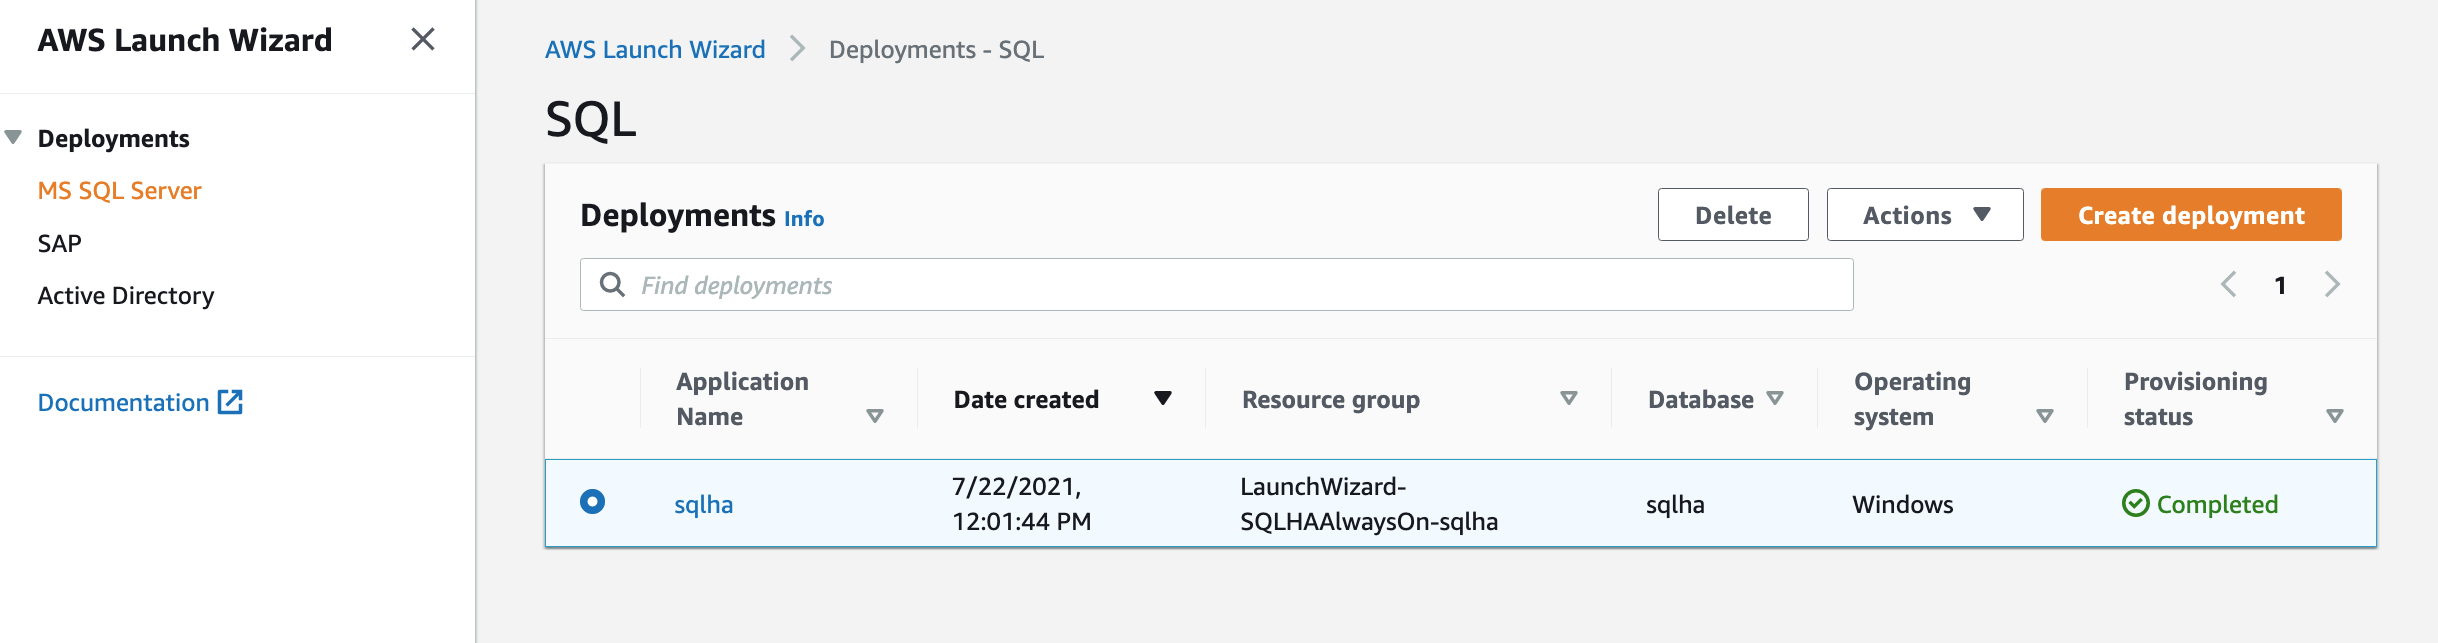Click the Create deployment button
The height and width of the screenshot is (643, 2438).
point(2190,215)
